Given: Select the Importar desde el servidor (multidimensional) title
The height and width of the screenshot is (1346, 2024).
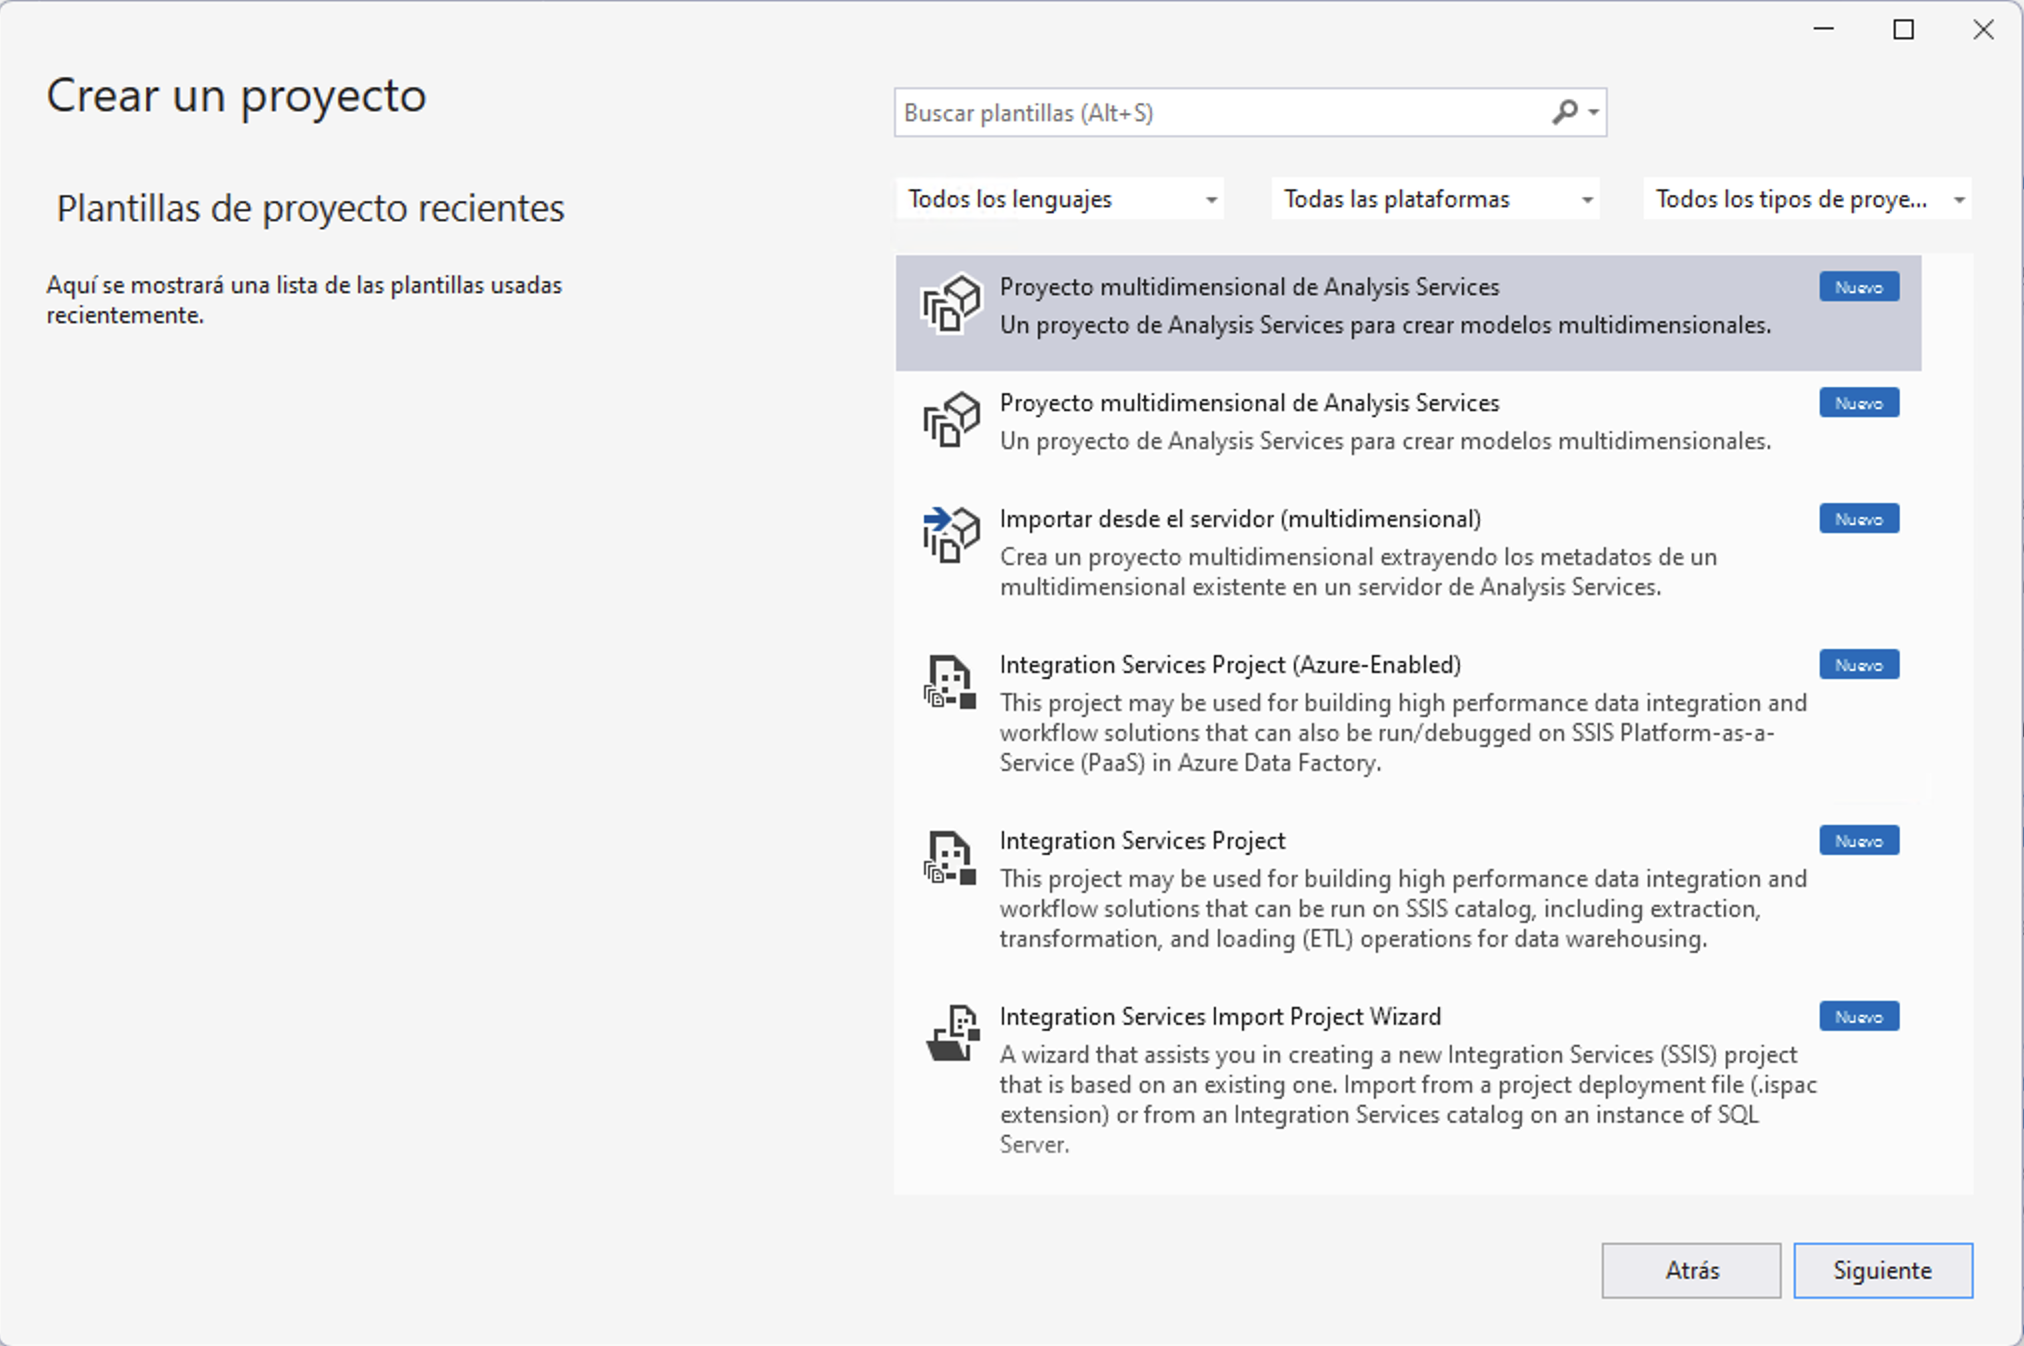Looking at the screenshot, I should (x=1240, y=519).
